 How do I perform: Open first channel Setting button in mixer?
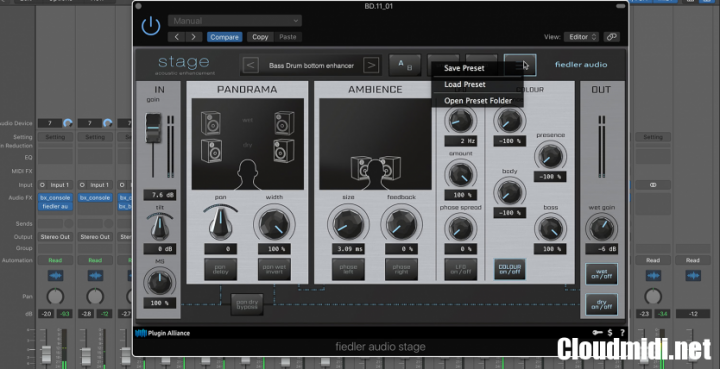[55, 137]
